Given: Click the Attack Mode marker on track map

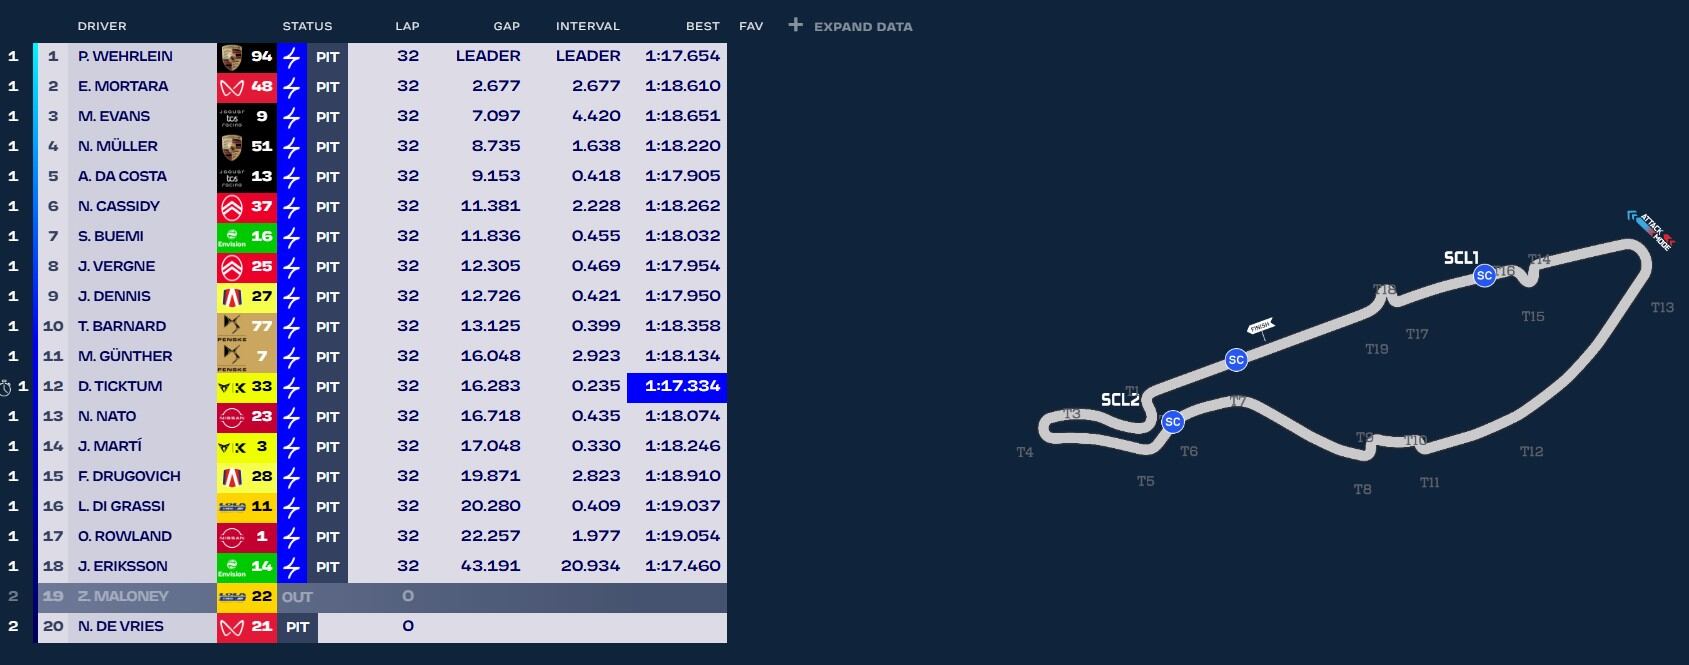Looking at the screenshot, I should pyautogui.click(x=1650, y=229).
